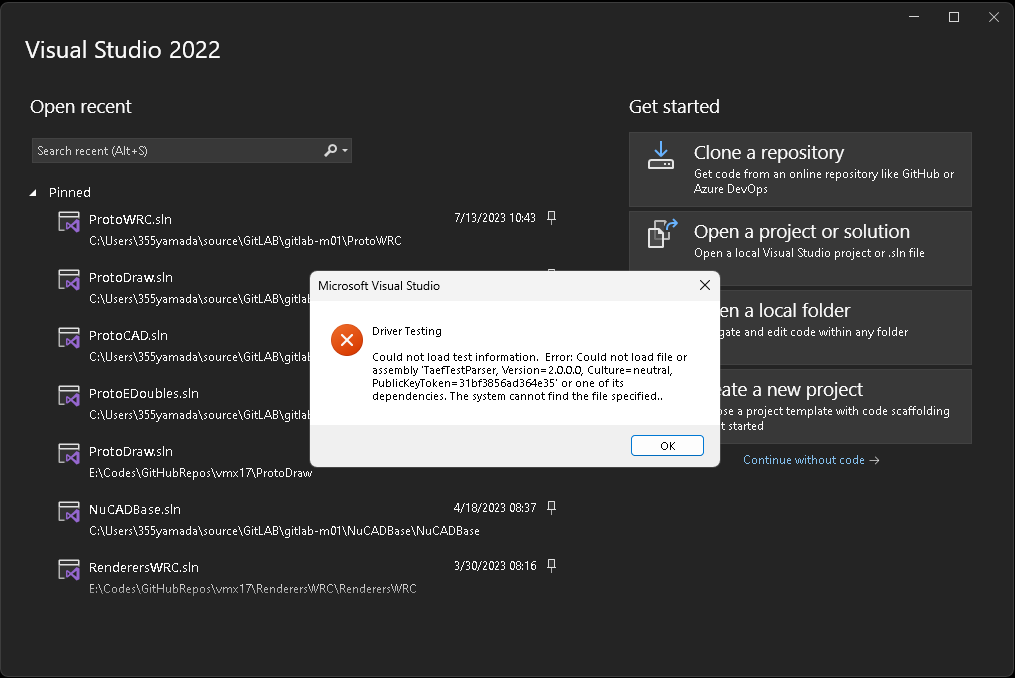Click icon of ProtoDraw.sln in E:\Codes

[x=69, y=453]
